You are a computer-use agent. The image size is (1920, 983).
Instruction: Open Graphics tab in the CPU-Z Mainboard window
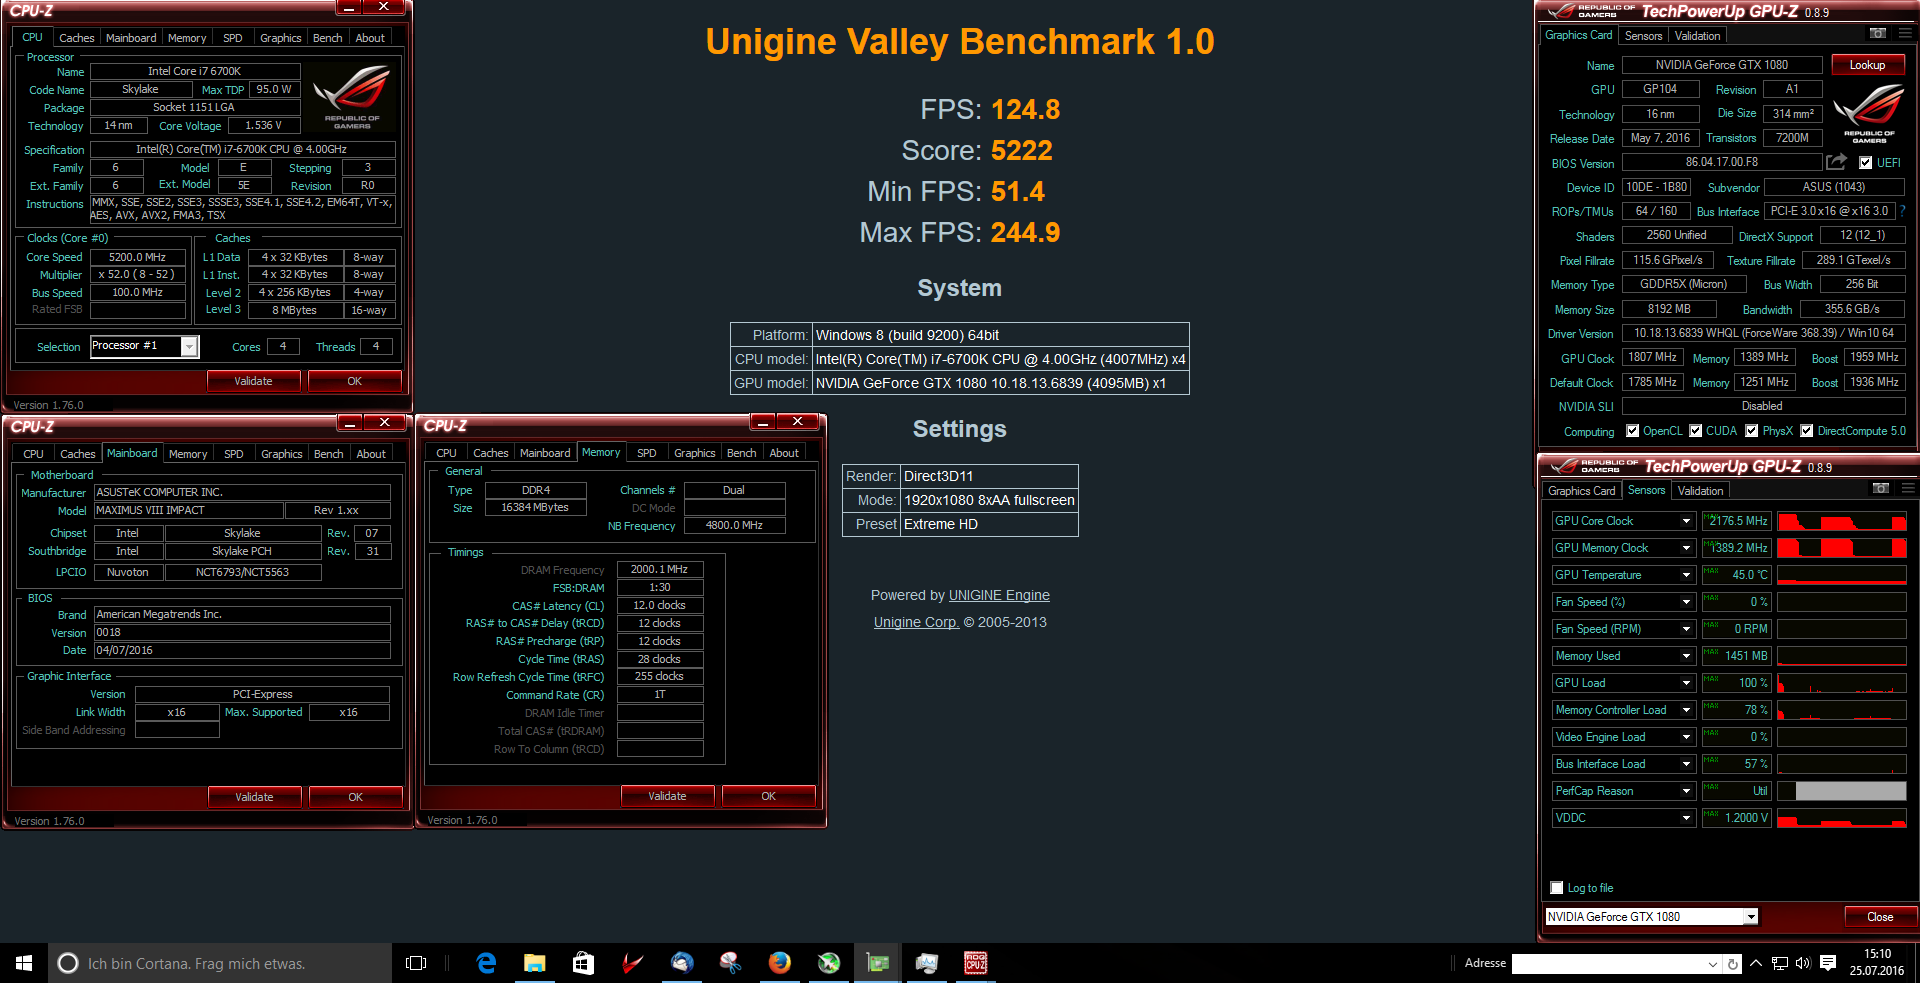pyautogui.click(x=282, y=454)
